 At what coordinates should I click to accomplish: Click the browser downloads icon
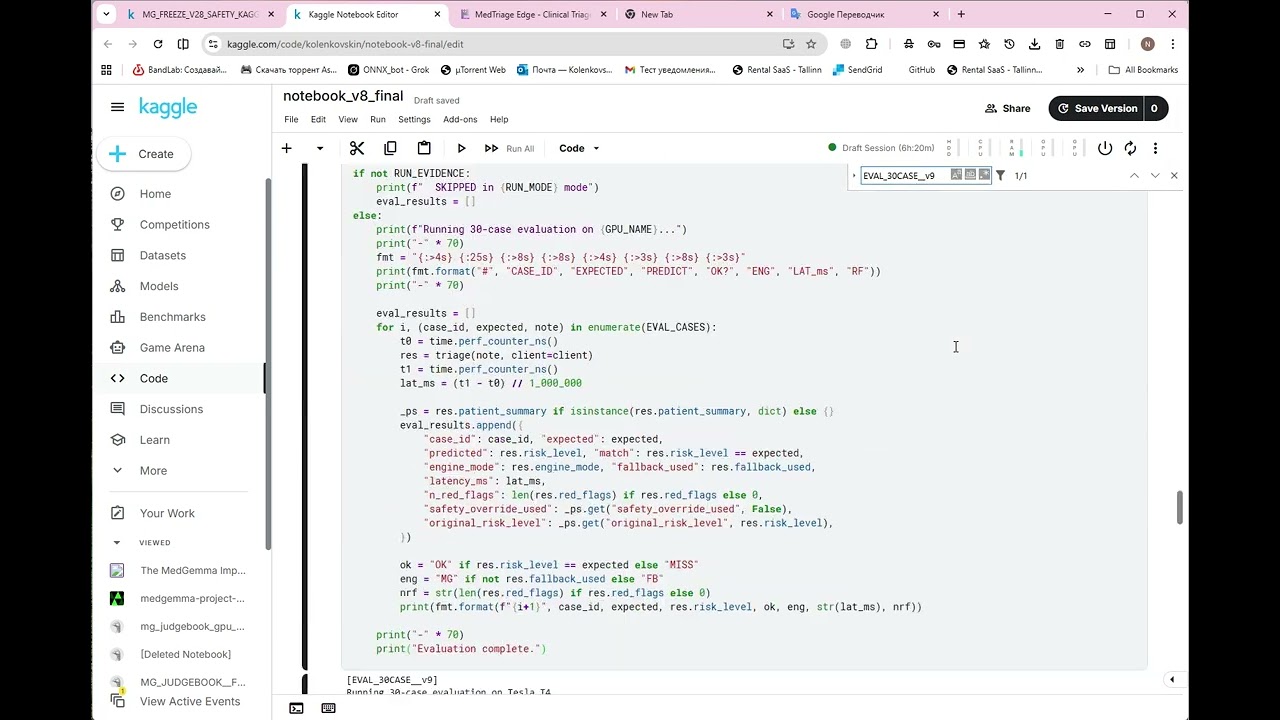1034,44
